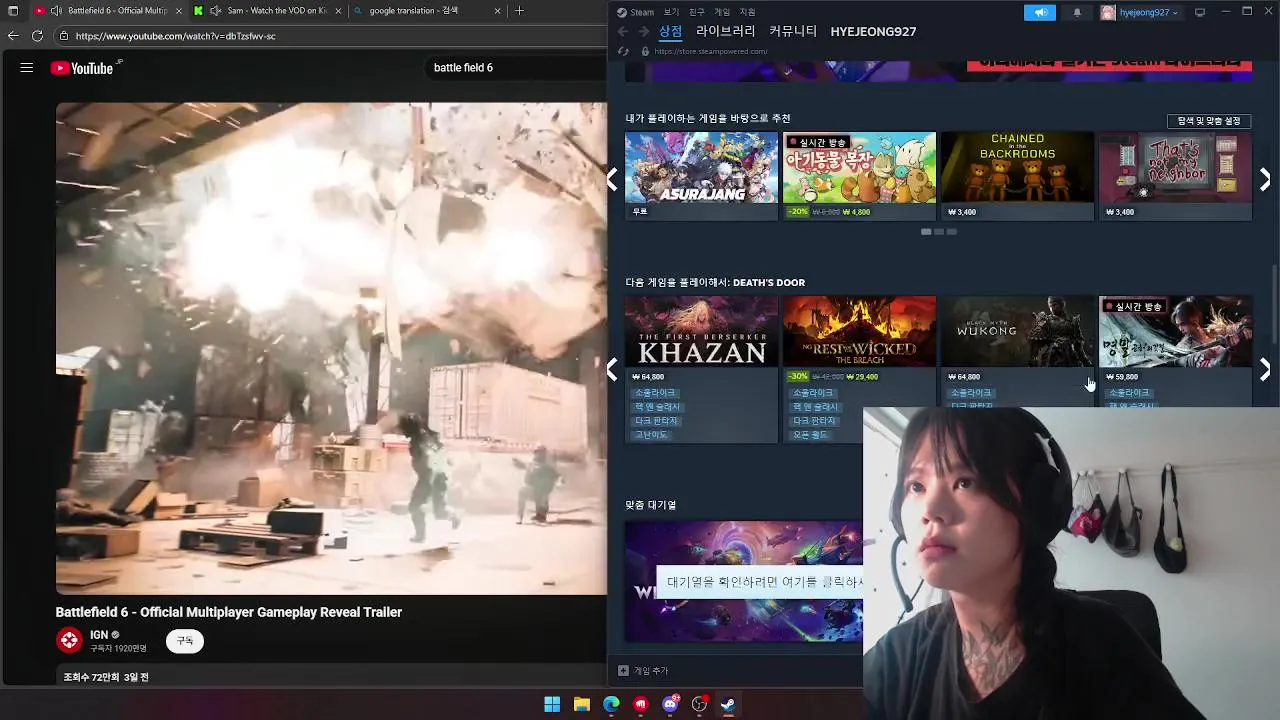Show next games in the Death's Door carousel
1280x720 pixels.
(1265, 369)
